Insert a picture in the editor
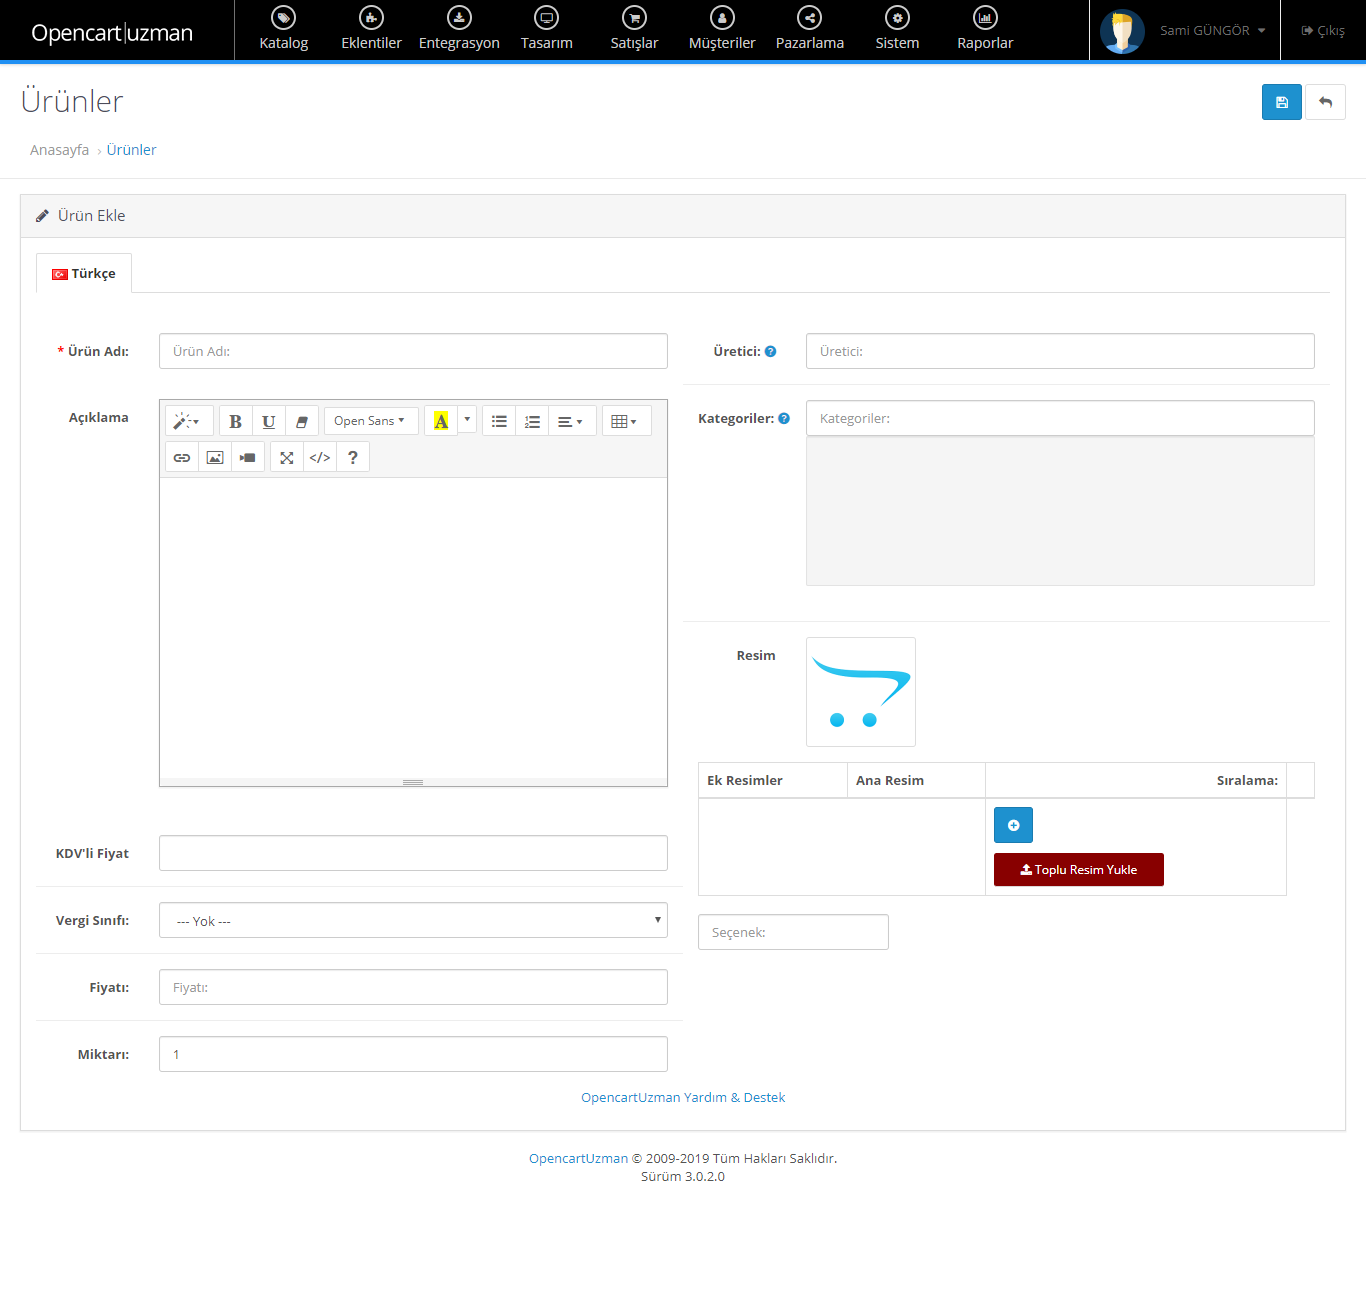Viewport: 1366px width, 1289px height. pyautogui.click(x=215, y=457)
